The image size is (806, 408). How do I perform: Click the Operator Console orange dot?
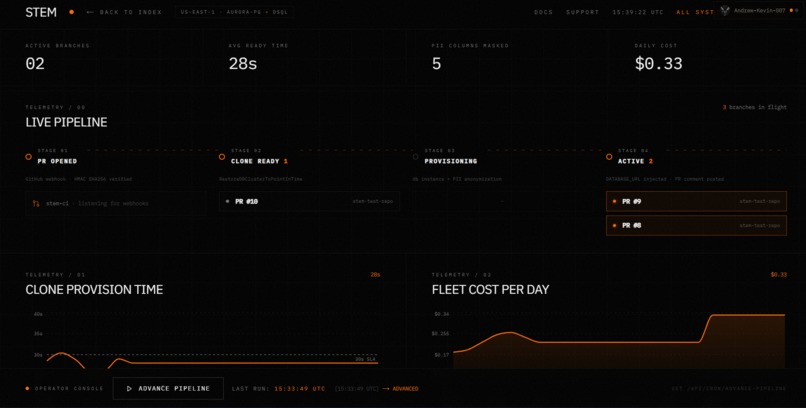[27, 388]
